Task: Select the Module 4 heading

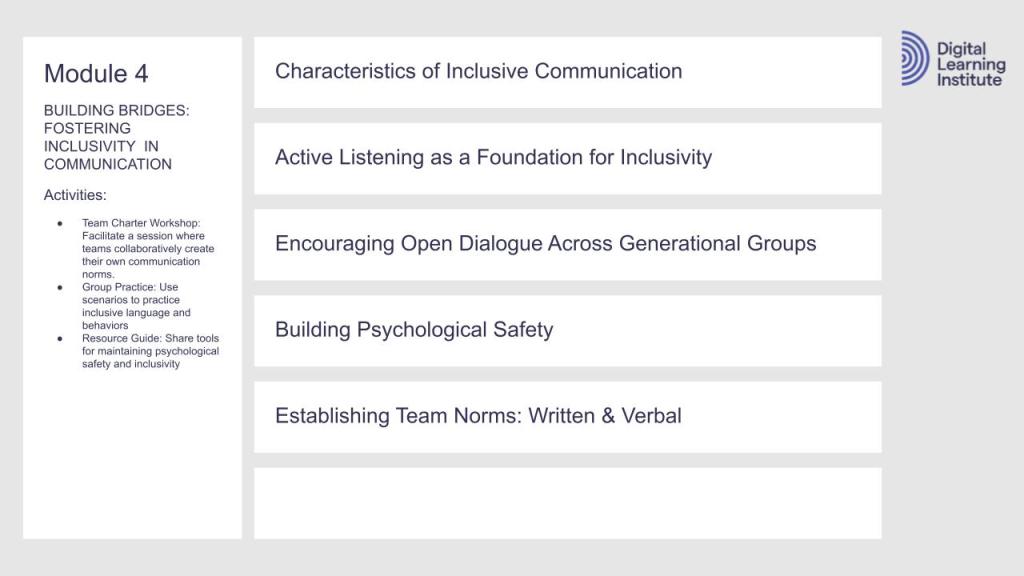Action: (96, 74)
